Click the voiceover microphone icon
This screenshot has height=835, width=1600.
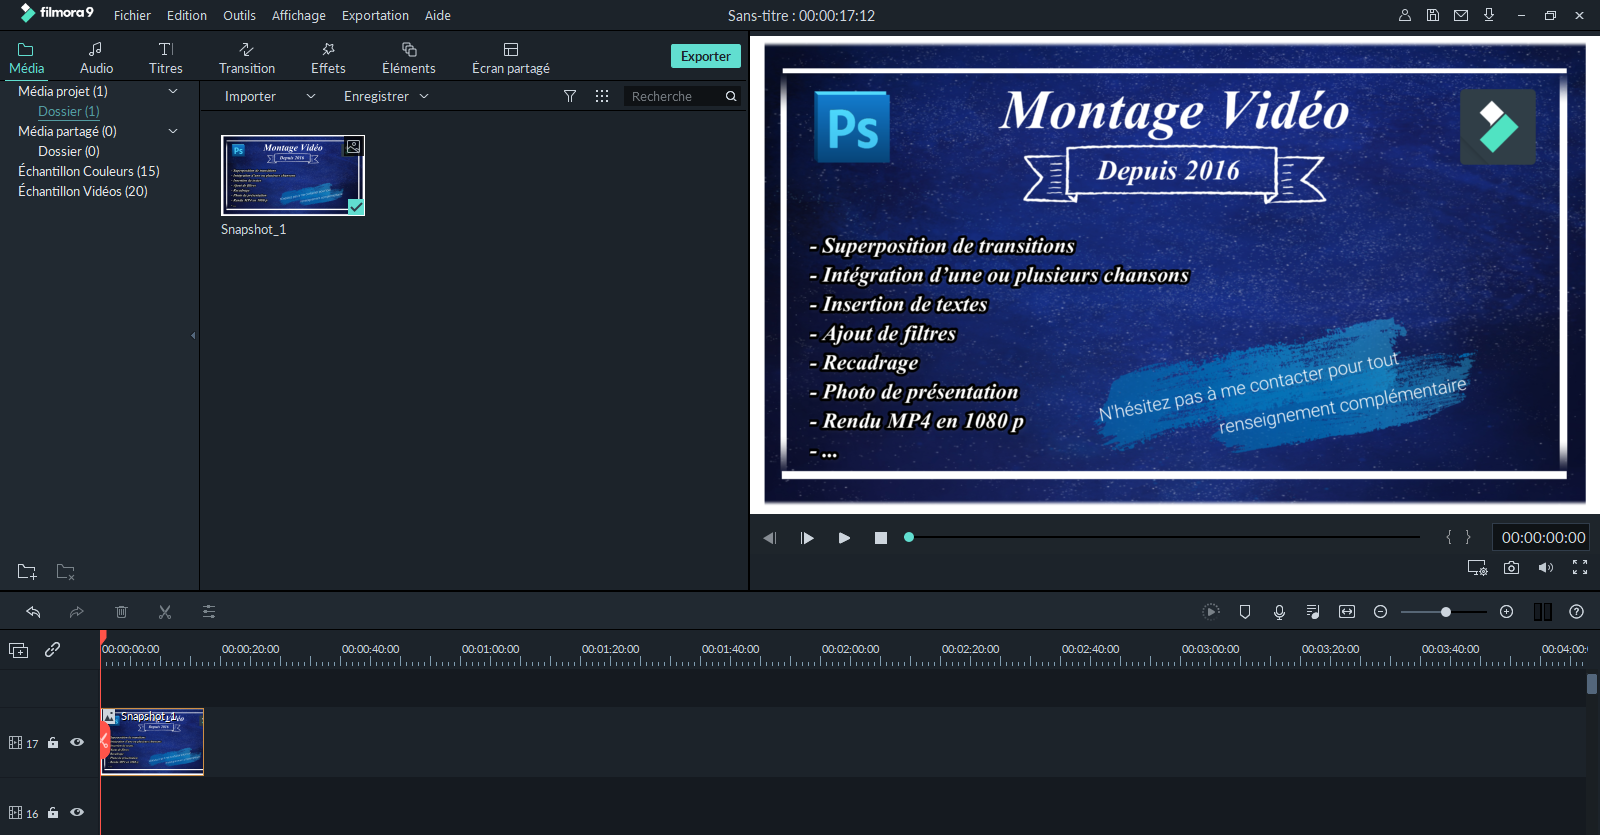point(1279,612)
